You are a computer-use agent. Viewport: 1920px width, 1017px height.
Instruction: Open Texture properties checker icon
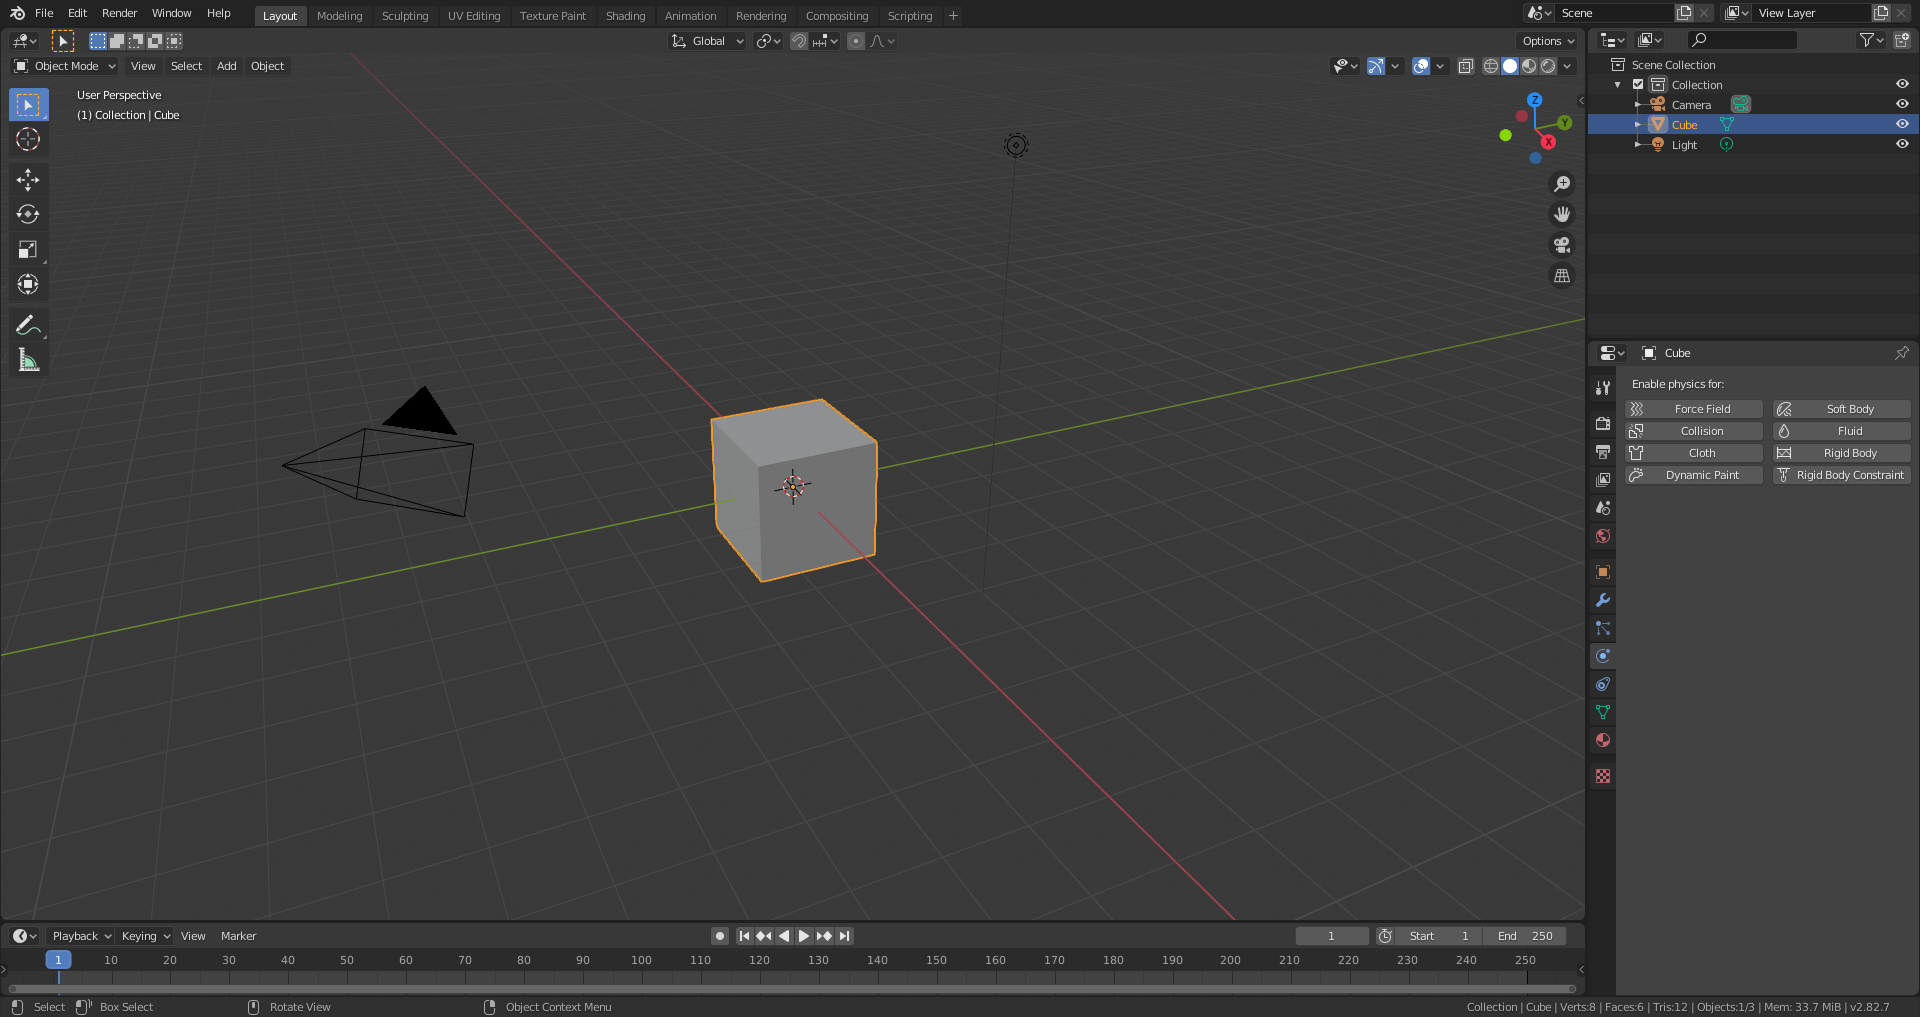(x=1603, y=776)
